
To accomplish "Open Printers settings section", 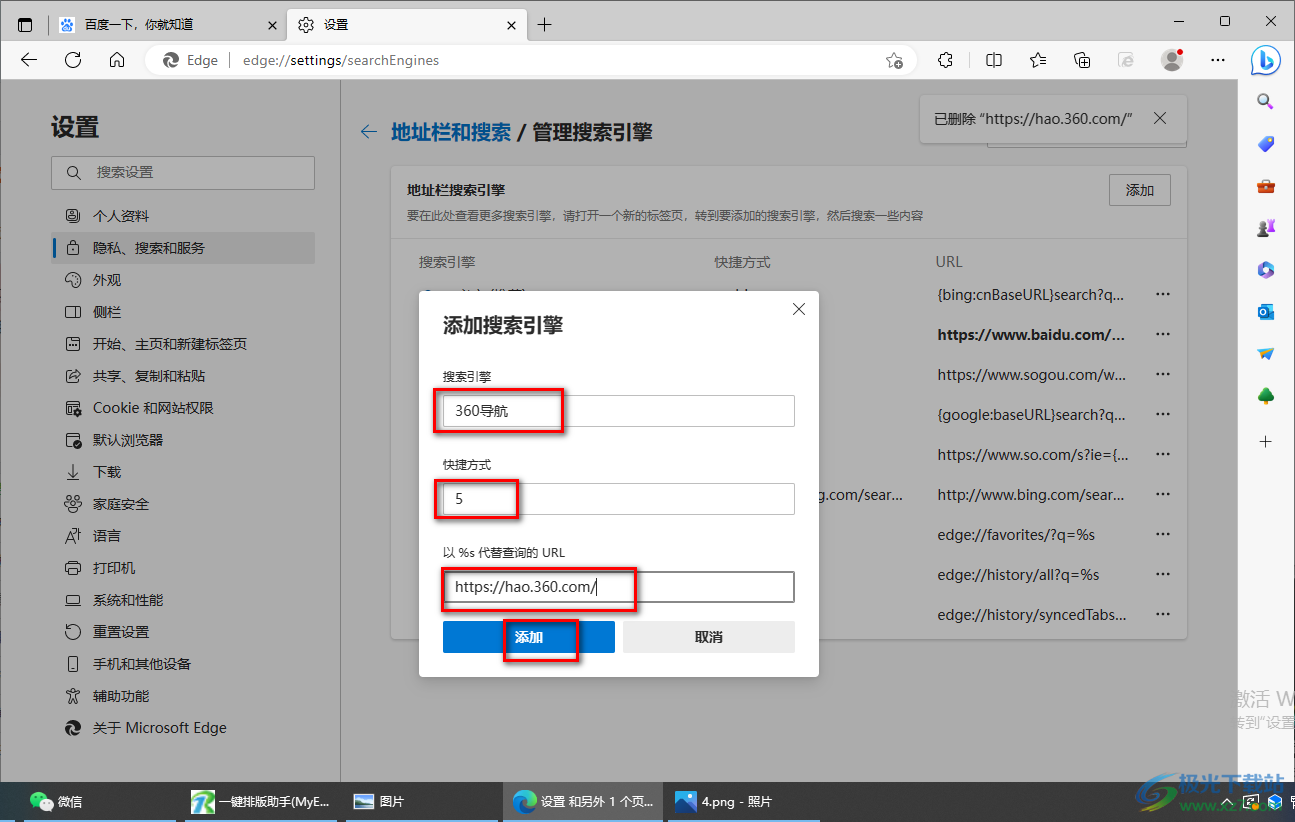I will point(183,568).
